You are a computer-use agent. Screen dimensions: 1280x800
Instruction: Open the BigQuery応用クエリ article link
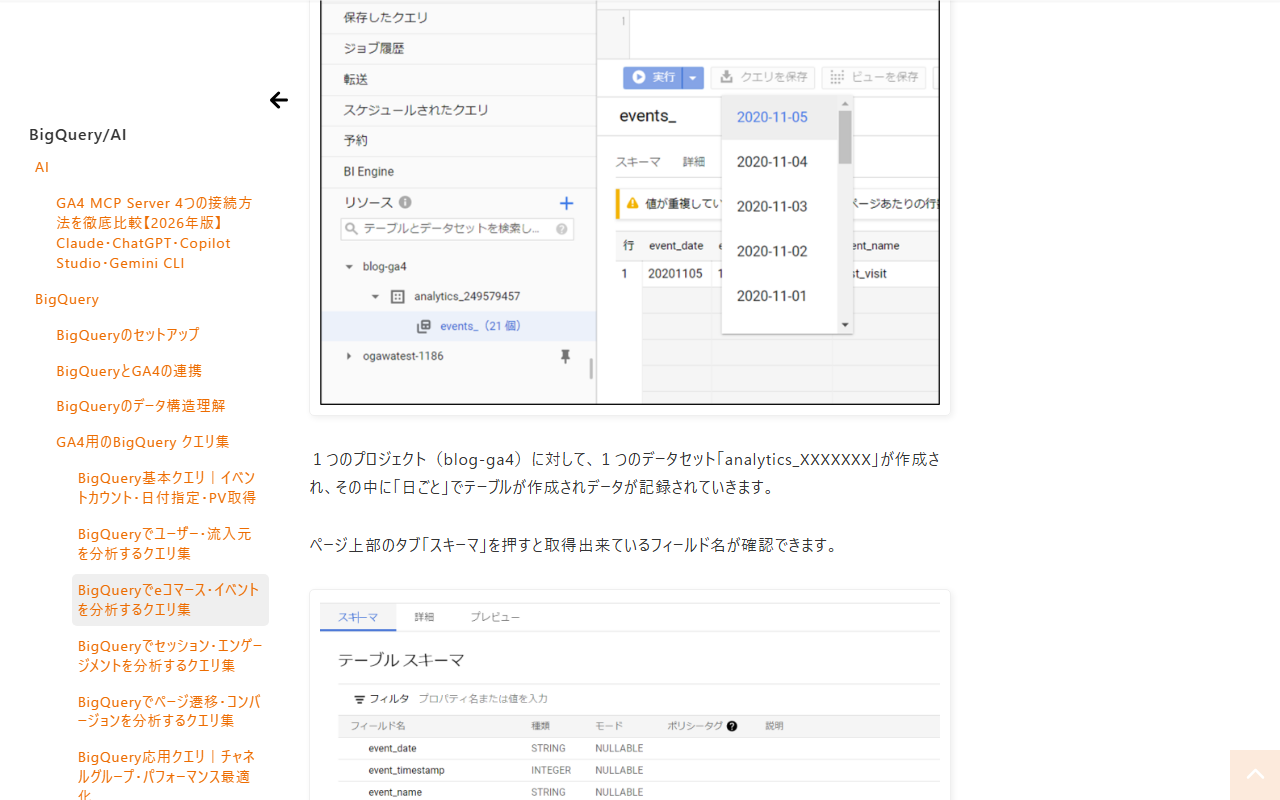[x=167, y=776]
